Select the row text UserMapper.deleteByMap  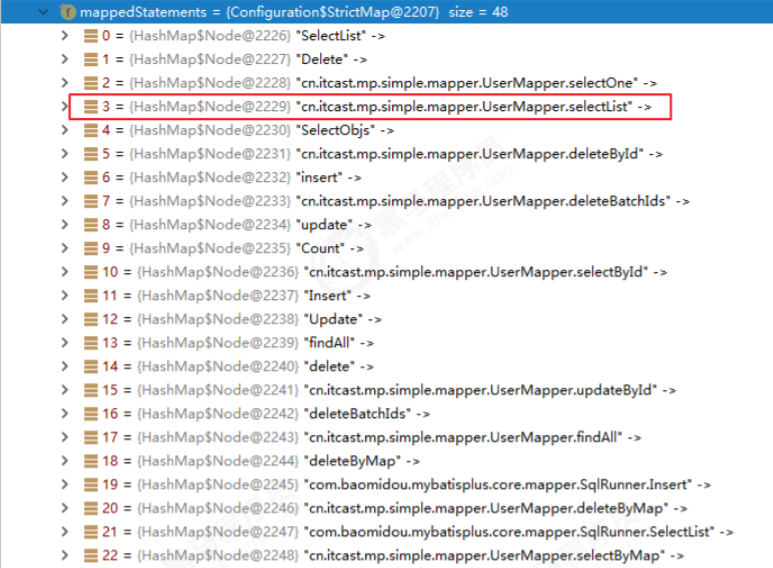395,509
